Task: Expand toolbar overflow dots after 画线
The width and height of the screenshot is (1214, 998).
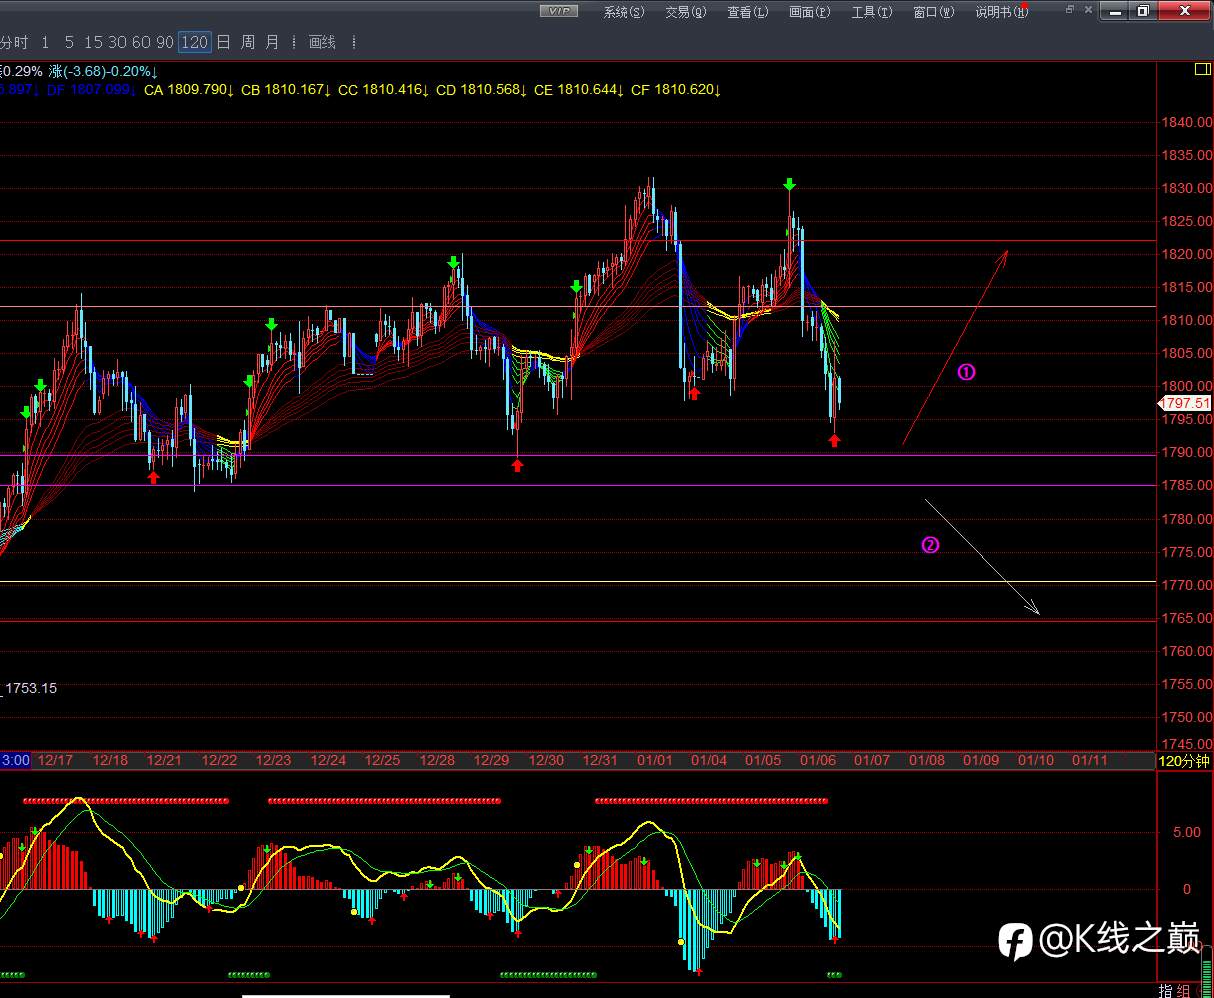Action: [x=356, y=42]
